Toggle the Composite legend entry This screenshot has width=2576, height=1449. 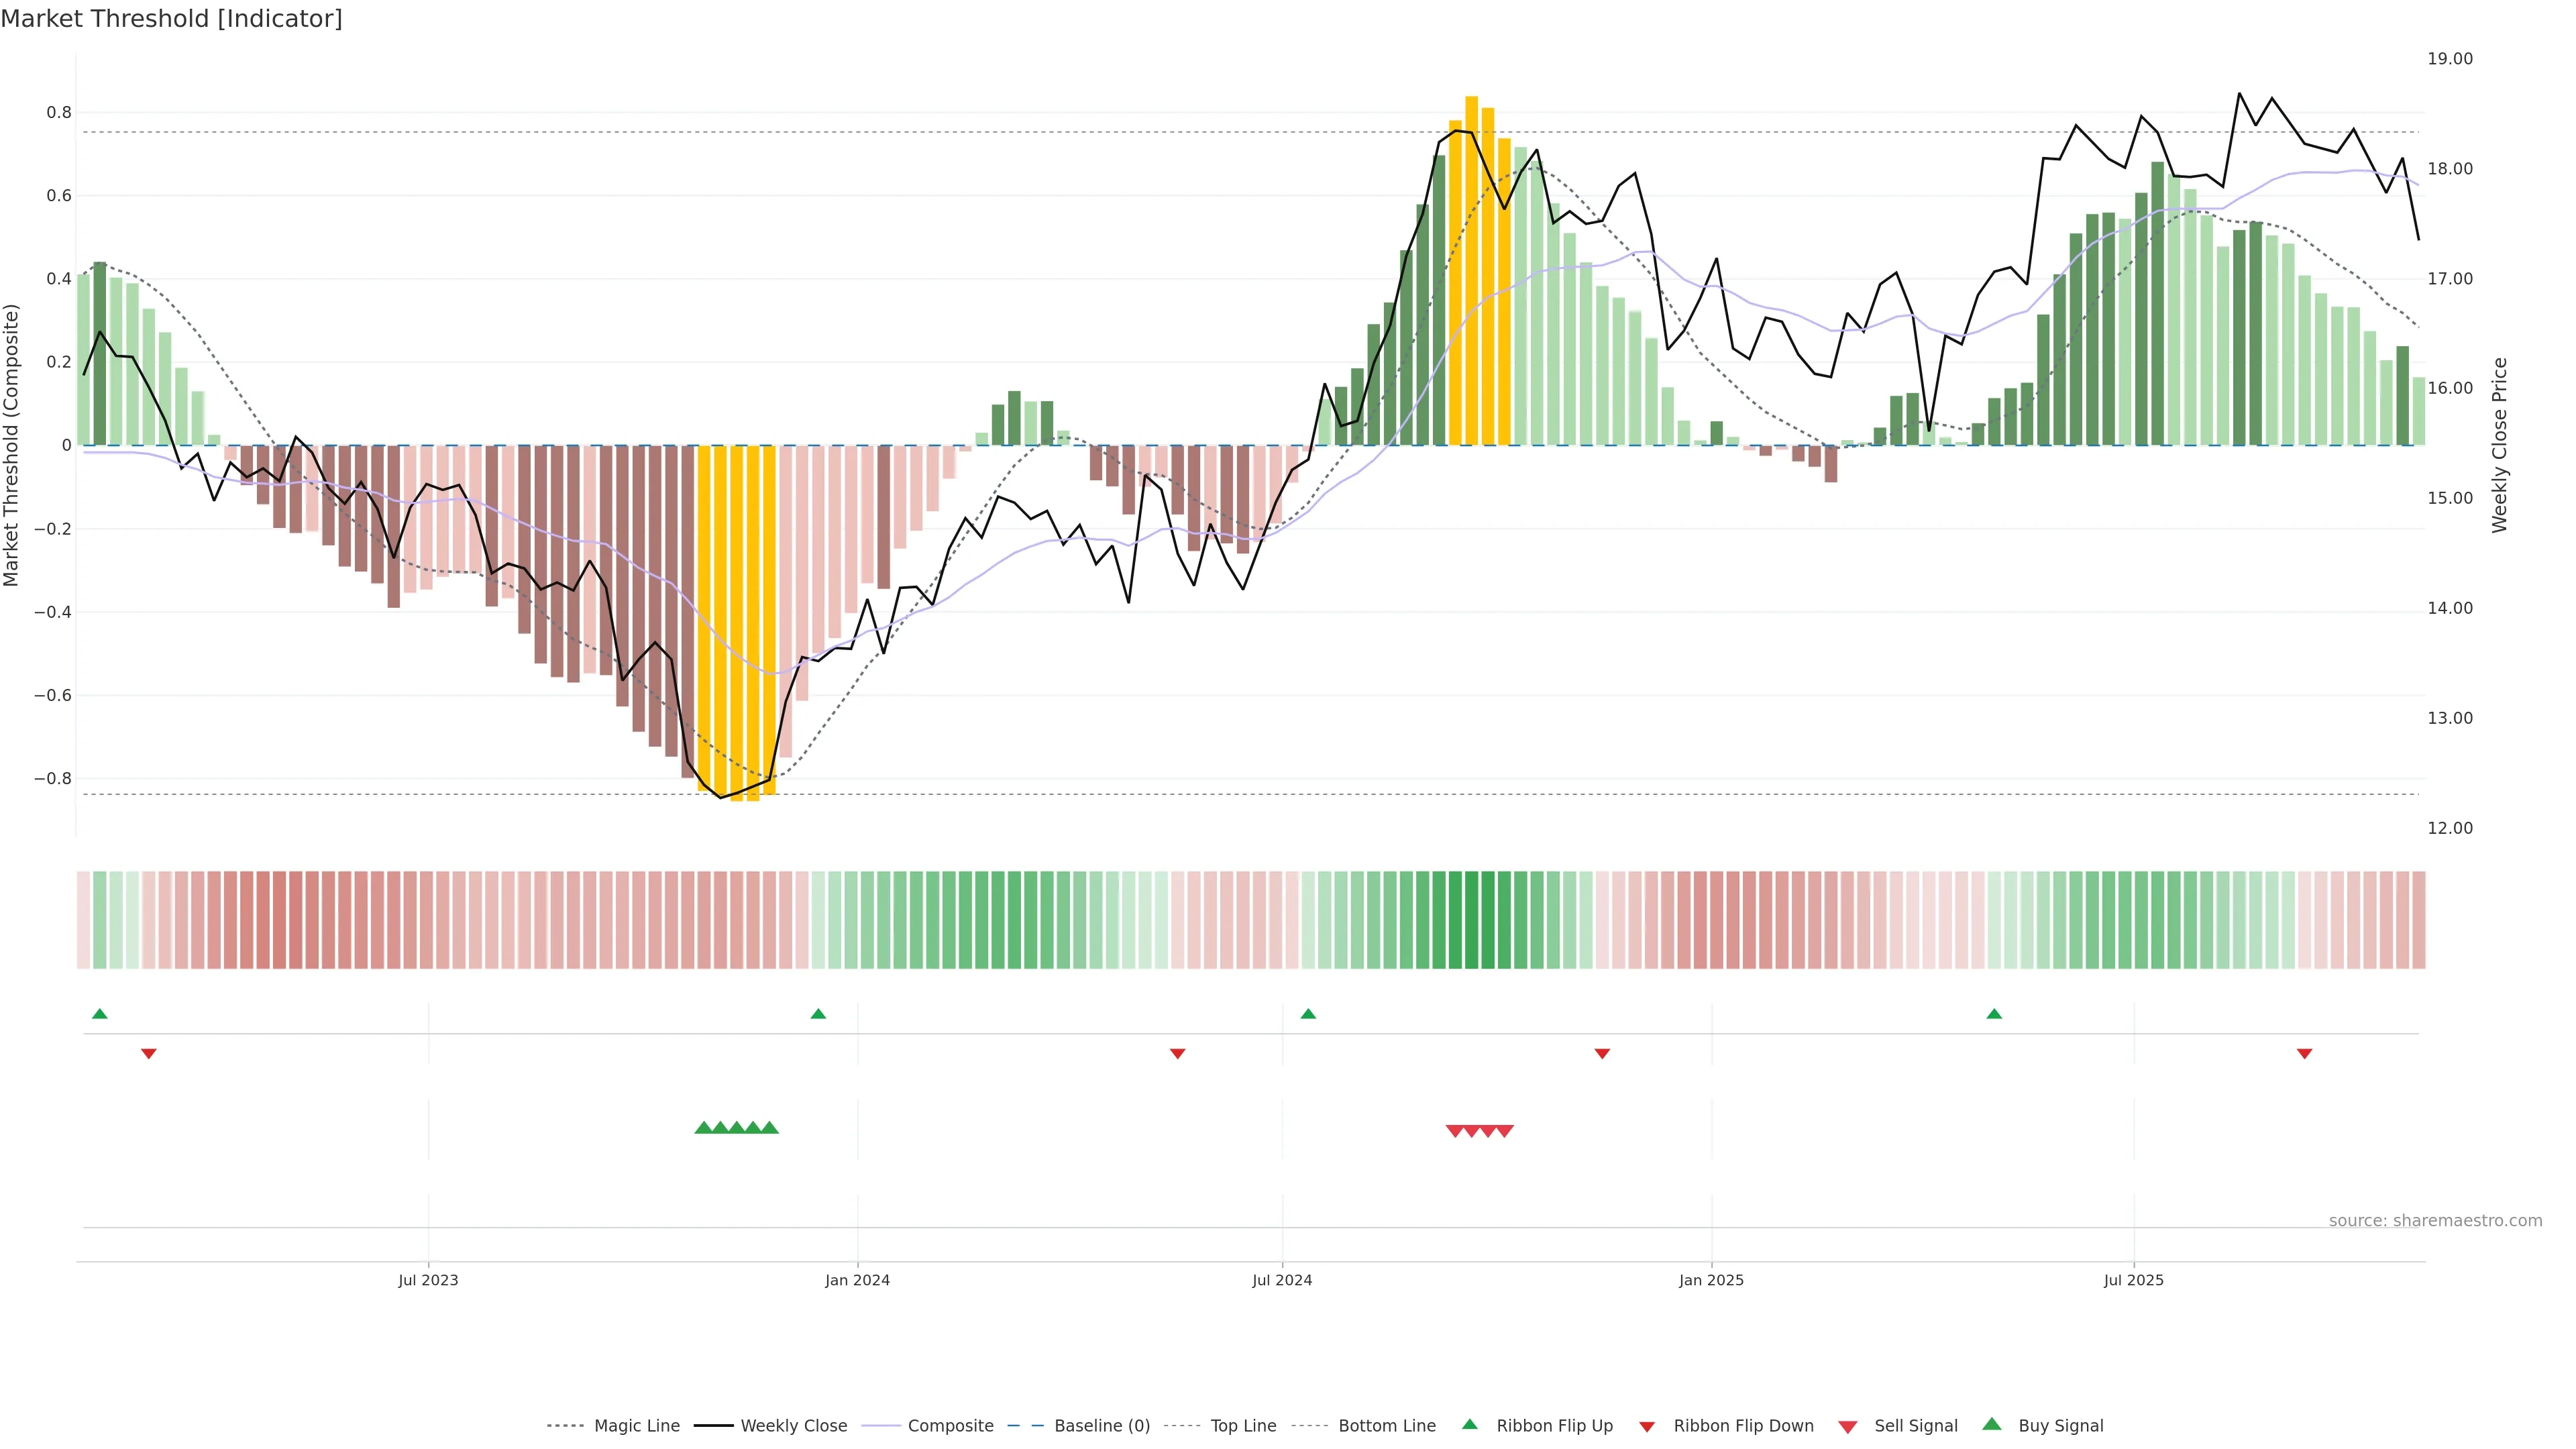pos(950,1426)
